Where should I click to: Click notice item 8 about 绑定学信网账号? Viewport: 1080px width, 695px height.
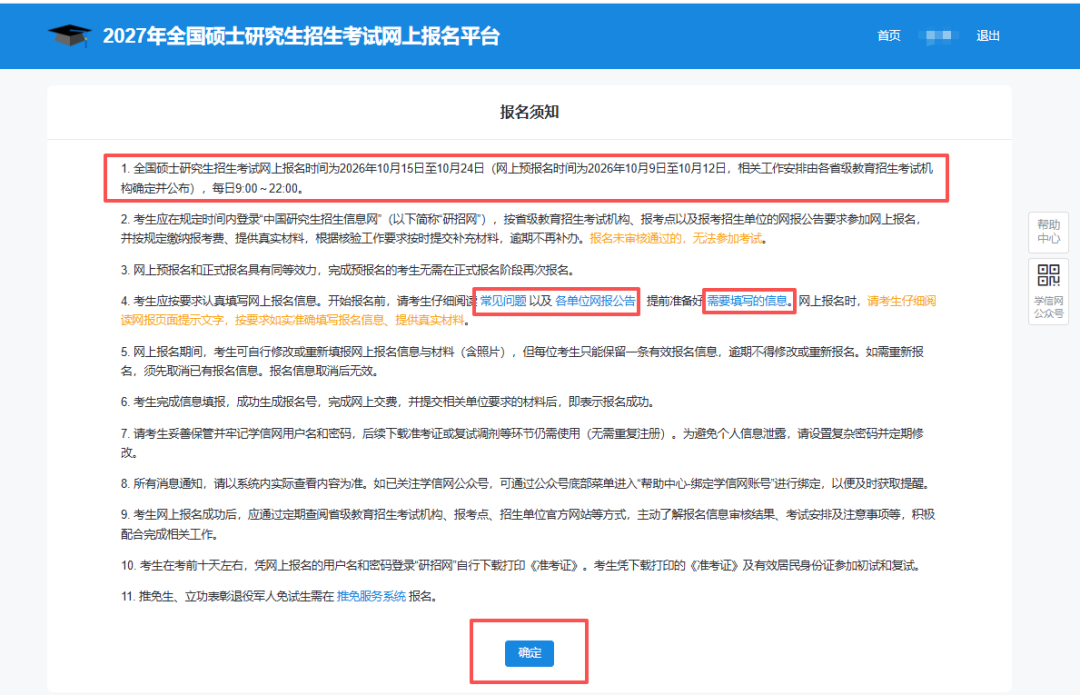pos(527,484)
